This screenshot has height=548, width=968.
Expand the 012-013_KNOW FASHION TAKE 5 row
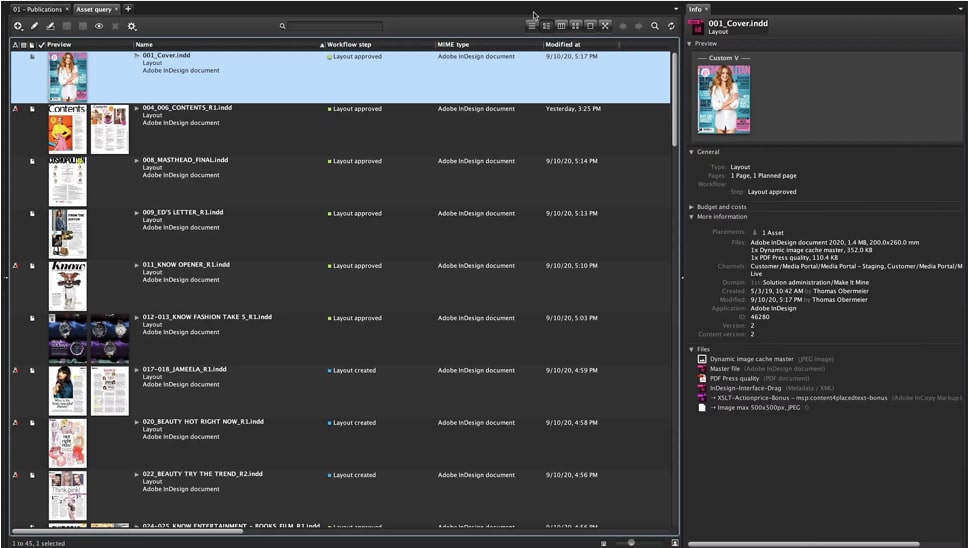(137, 317)
